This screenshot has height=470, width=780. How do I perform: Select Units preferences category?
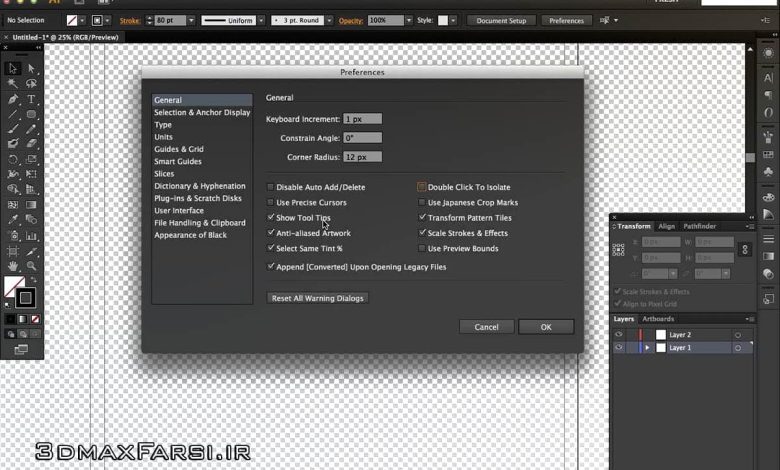coord(202,137)
